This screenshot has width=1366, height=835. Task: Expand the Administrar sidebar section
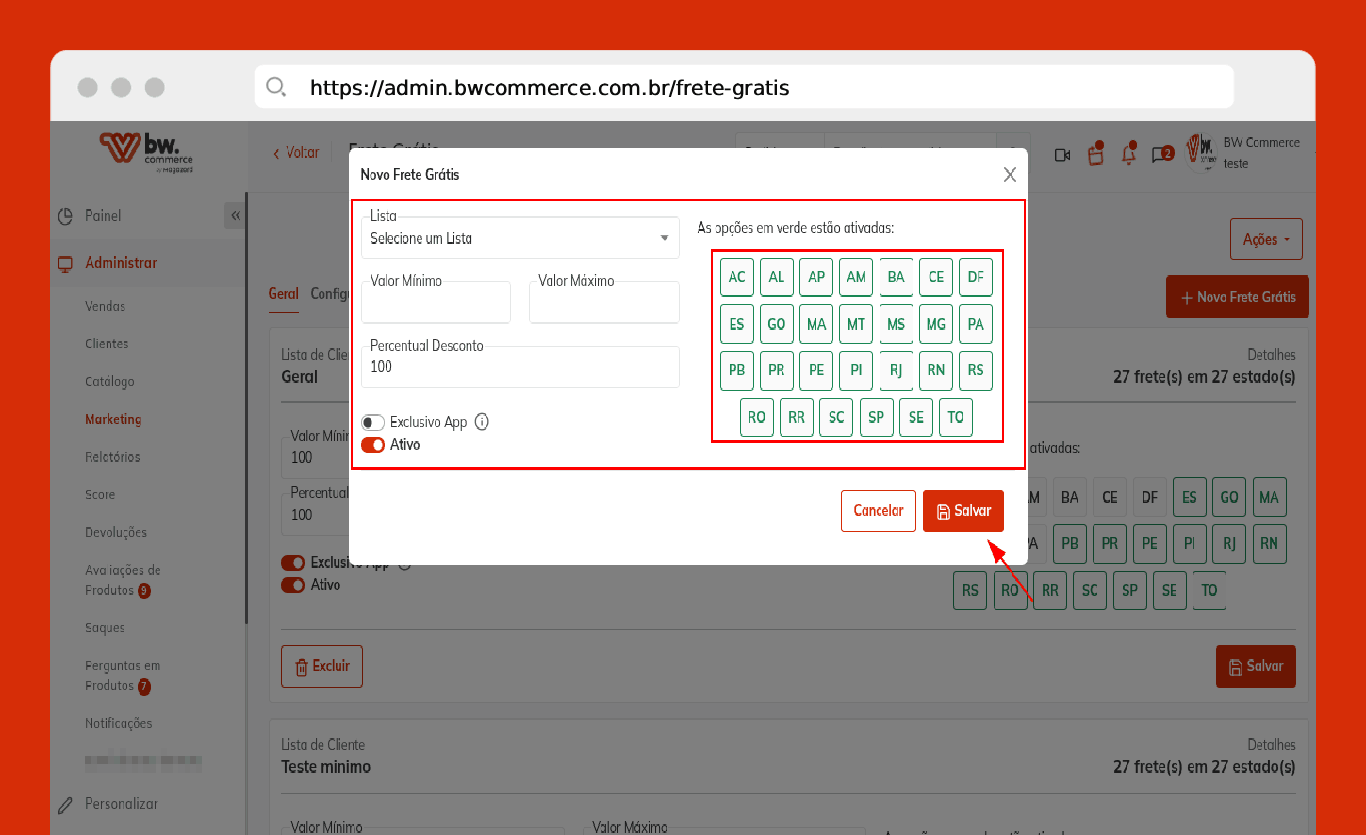coord(121,263)
